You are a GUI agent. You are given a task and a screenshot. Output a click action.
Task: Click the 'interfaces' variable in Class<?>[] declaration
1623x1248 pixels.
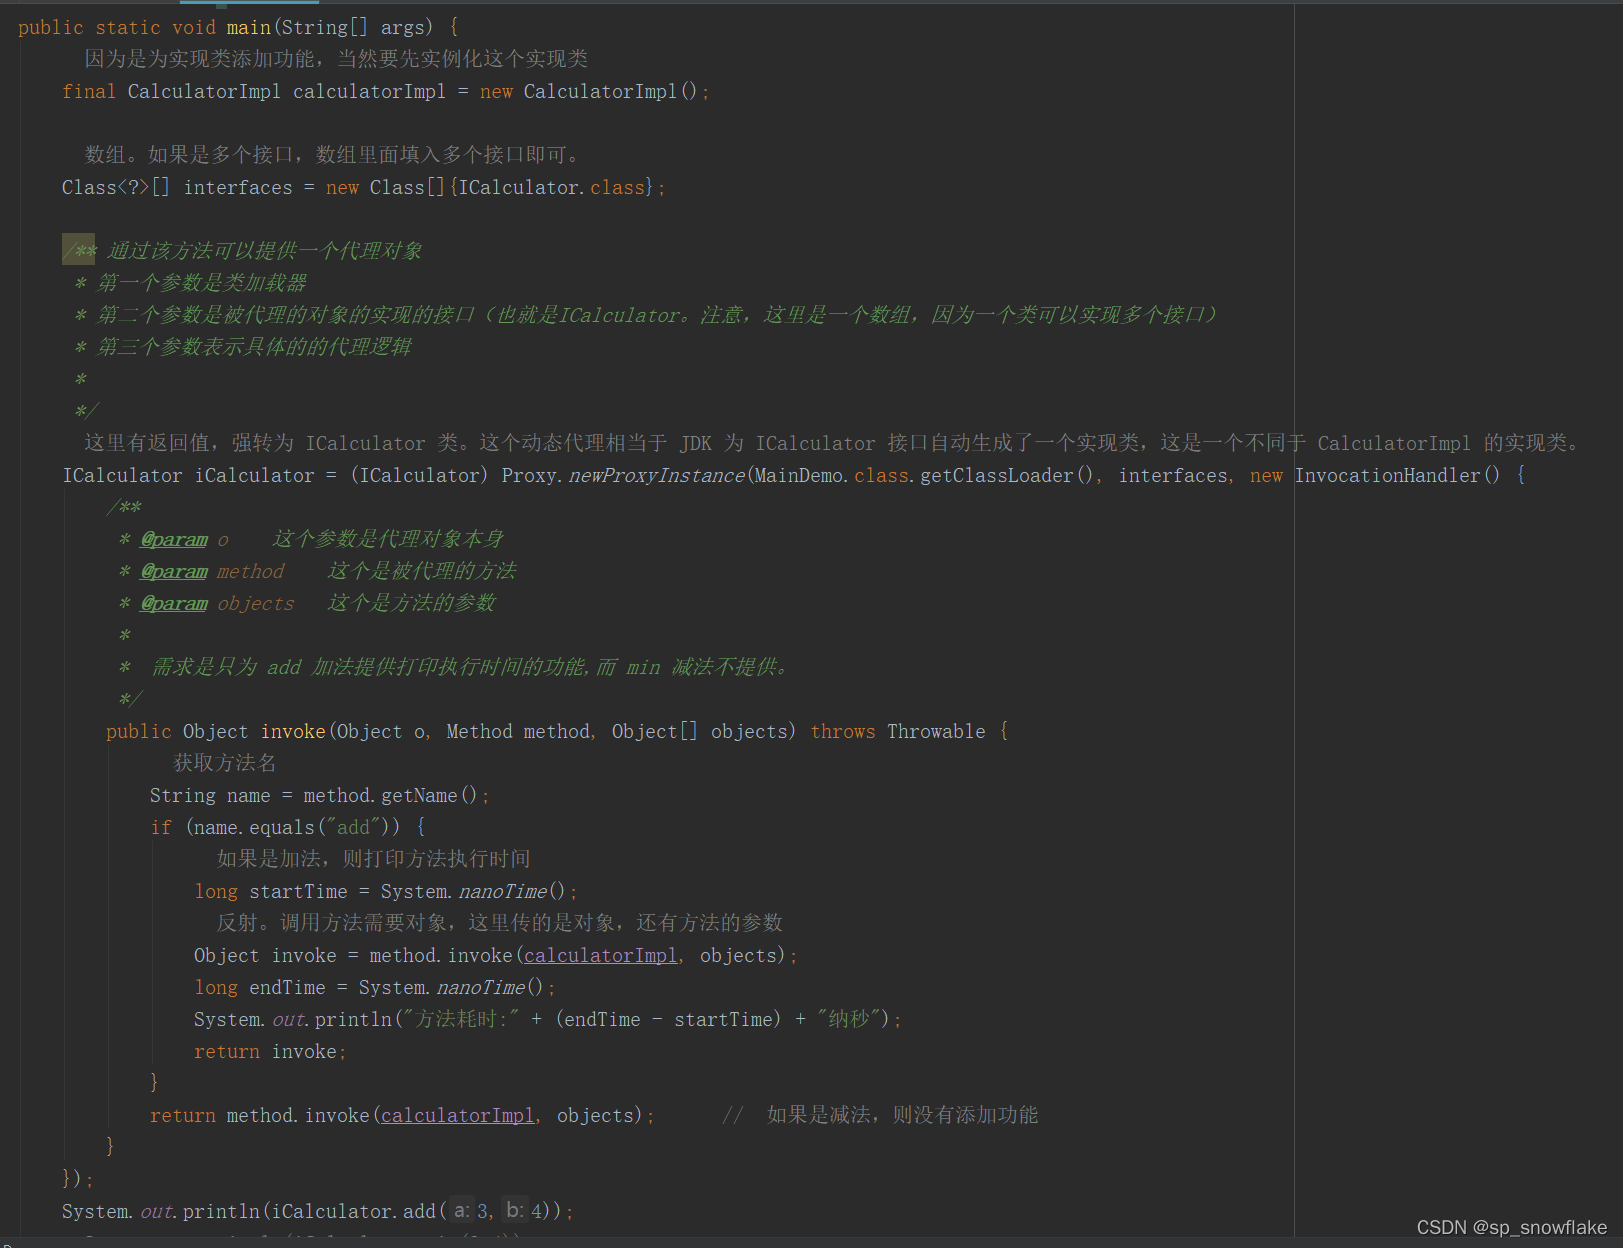tap(238, 187)
